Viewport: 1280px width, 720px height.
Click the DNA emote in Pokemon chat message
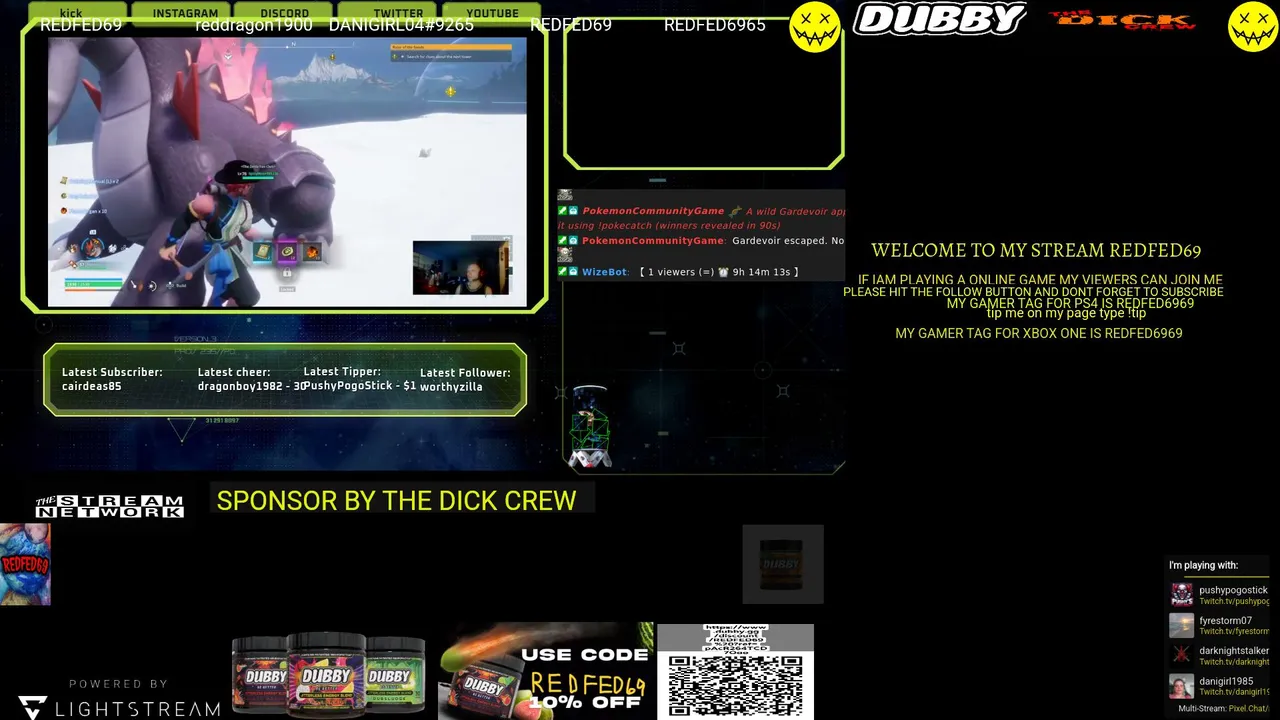tap(736, 211)
